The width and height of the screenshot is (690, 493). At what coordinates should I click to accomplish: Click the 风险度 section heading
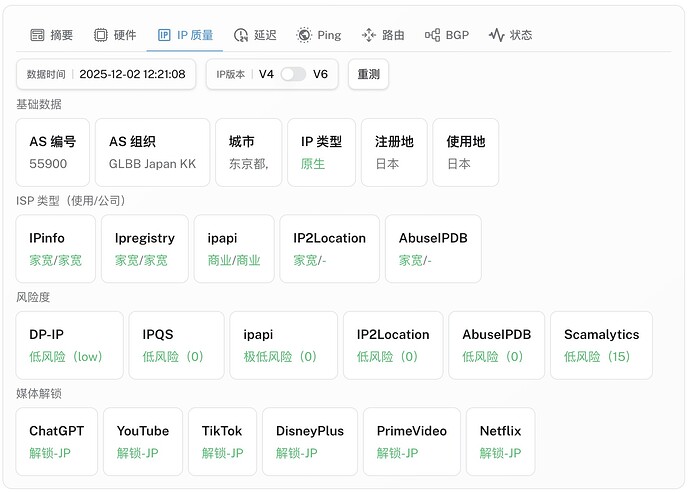tap(33, 297)
